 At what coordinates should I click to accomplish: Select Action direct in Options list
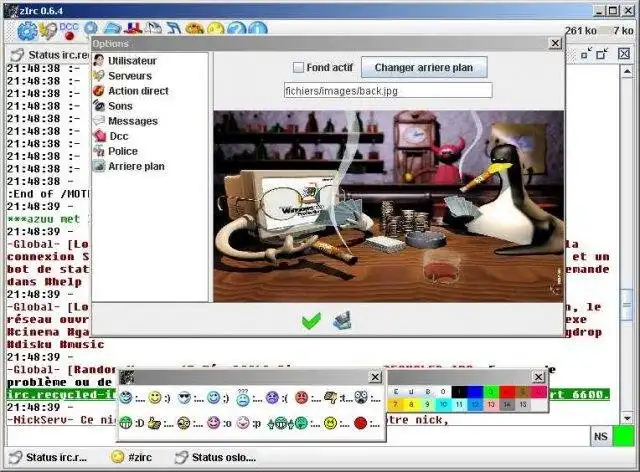coord(138,91)
